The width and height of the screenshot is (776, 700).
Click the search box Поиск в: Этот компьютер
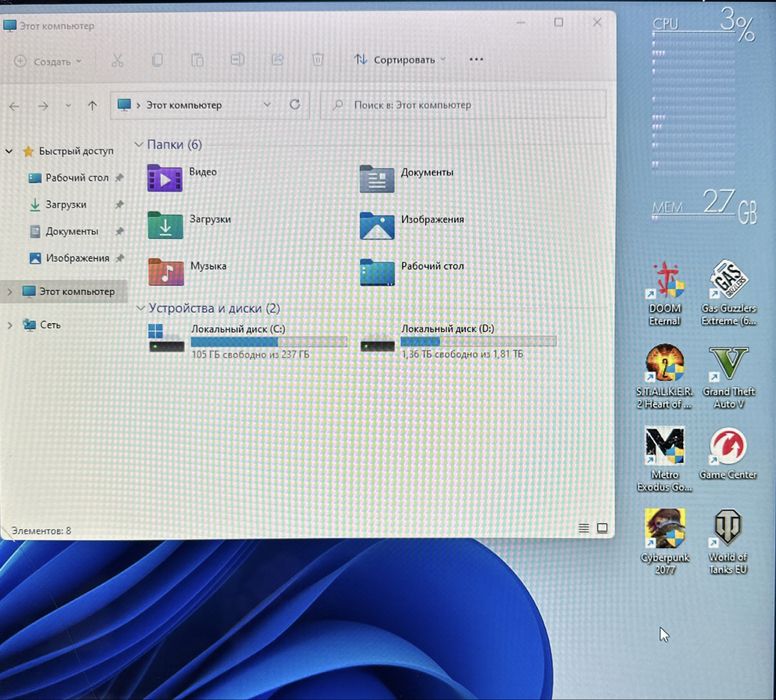pos(463,105)
